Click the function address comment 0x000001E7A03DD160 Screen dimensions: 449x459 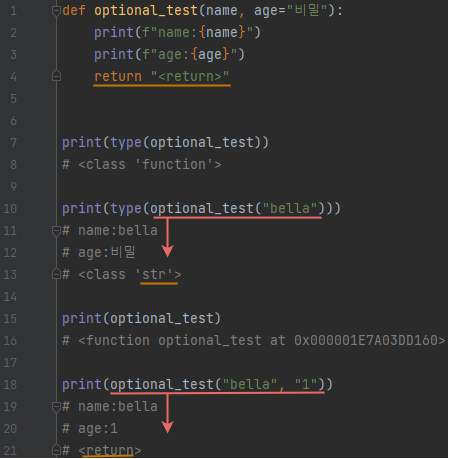(x=366, y=340)
